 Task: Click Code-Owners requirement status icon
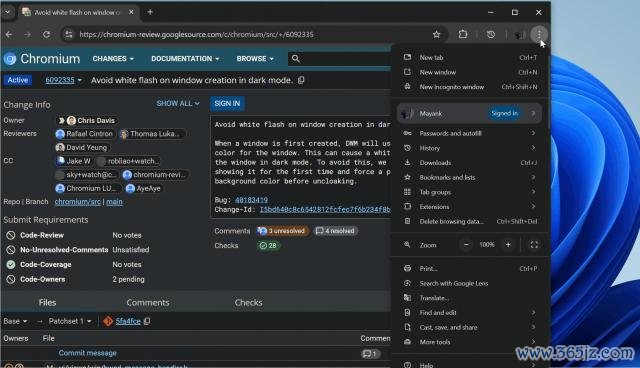(x=11, y=279)
